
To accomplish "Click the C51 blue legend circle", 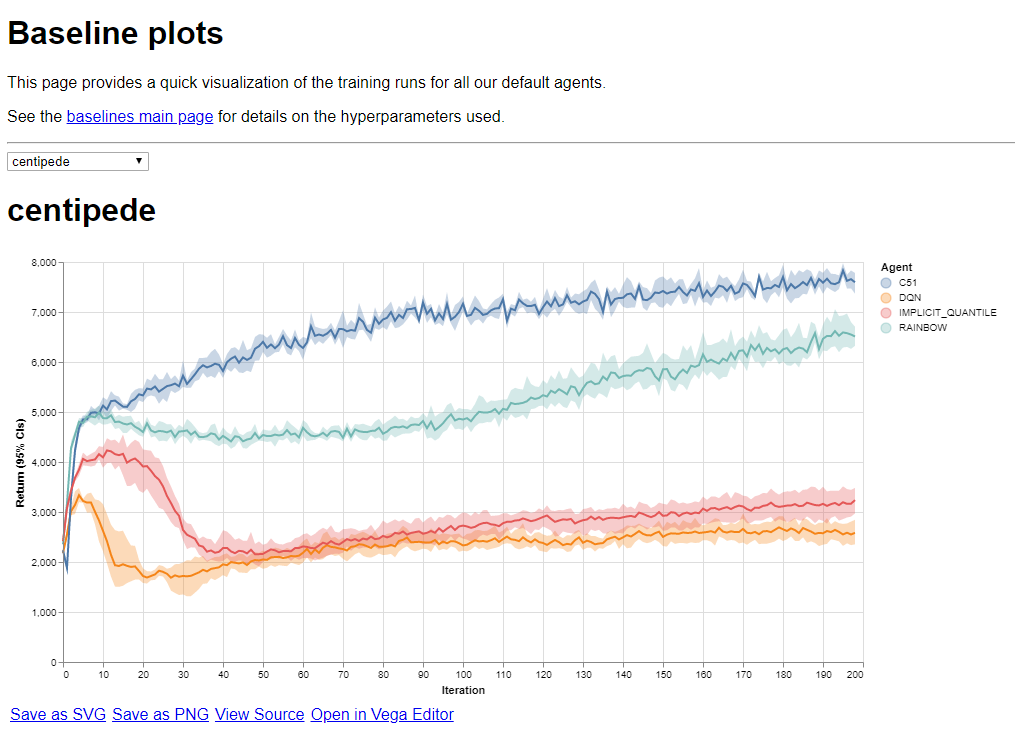I will click(x=886, y=283).
